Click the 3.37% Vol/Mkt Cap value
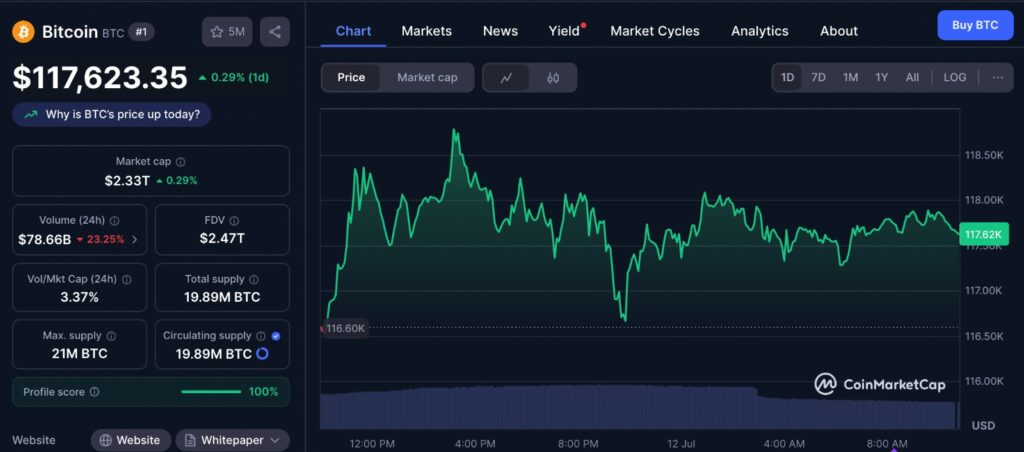This screenshot has width=1024, height=452. point(80,298)
